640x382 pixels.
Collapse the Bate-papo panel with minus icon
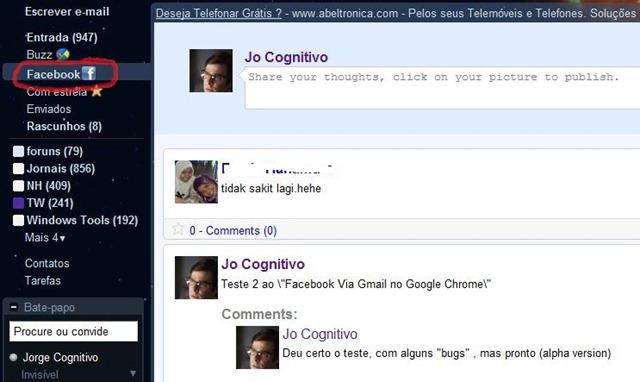pyautogui.click(x=14, y=307)
